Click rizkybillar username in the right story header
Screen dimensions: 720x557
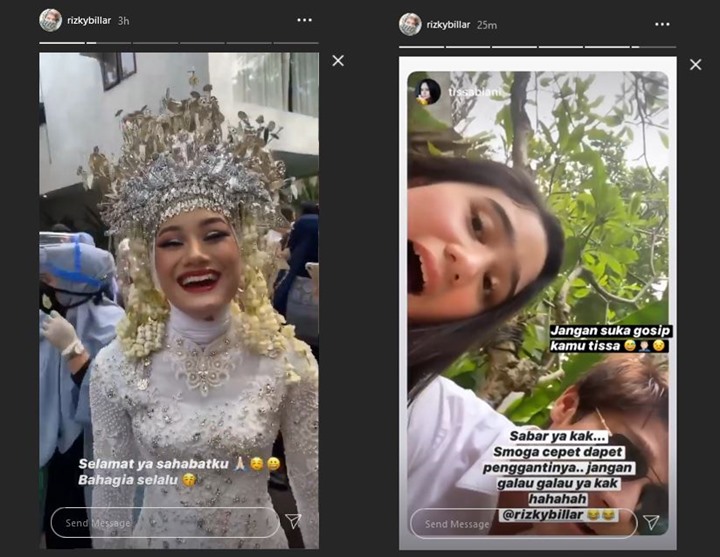(448, 25)
